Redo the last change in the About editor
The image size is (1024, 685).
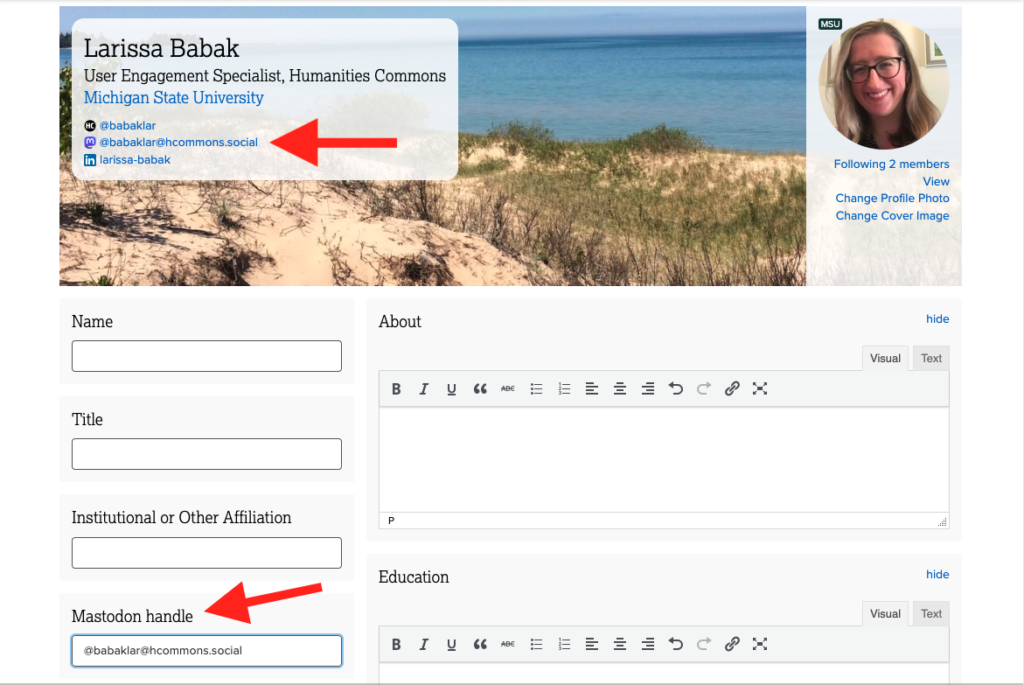pos(703,389)
